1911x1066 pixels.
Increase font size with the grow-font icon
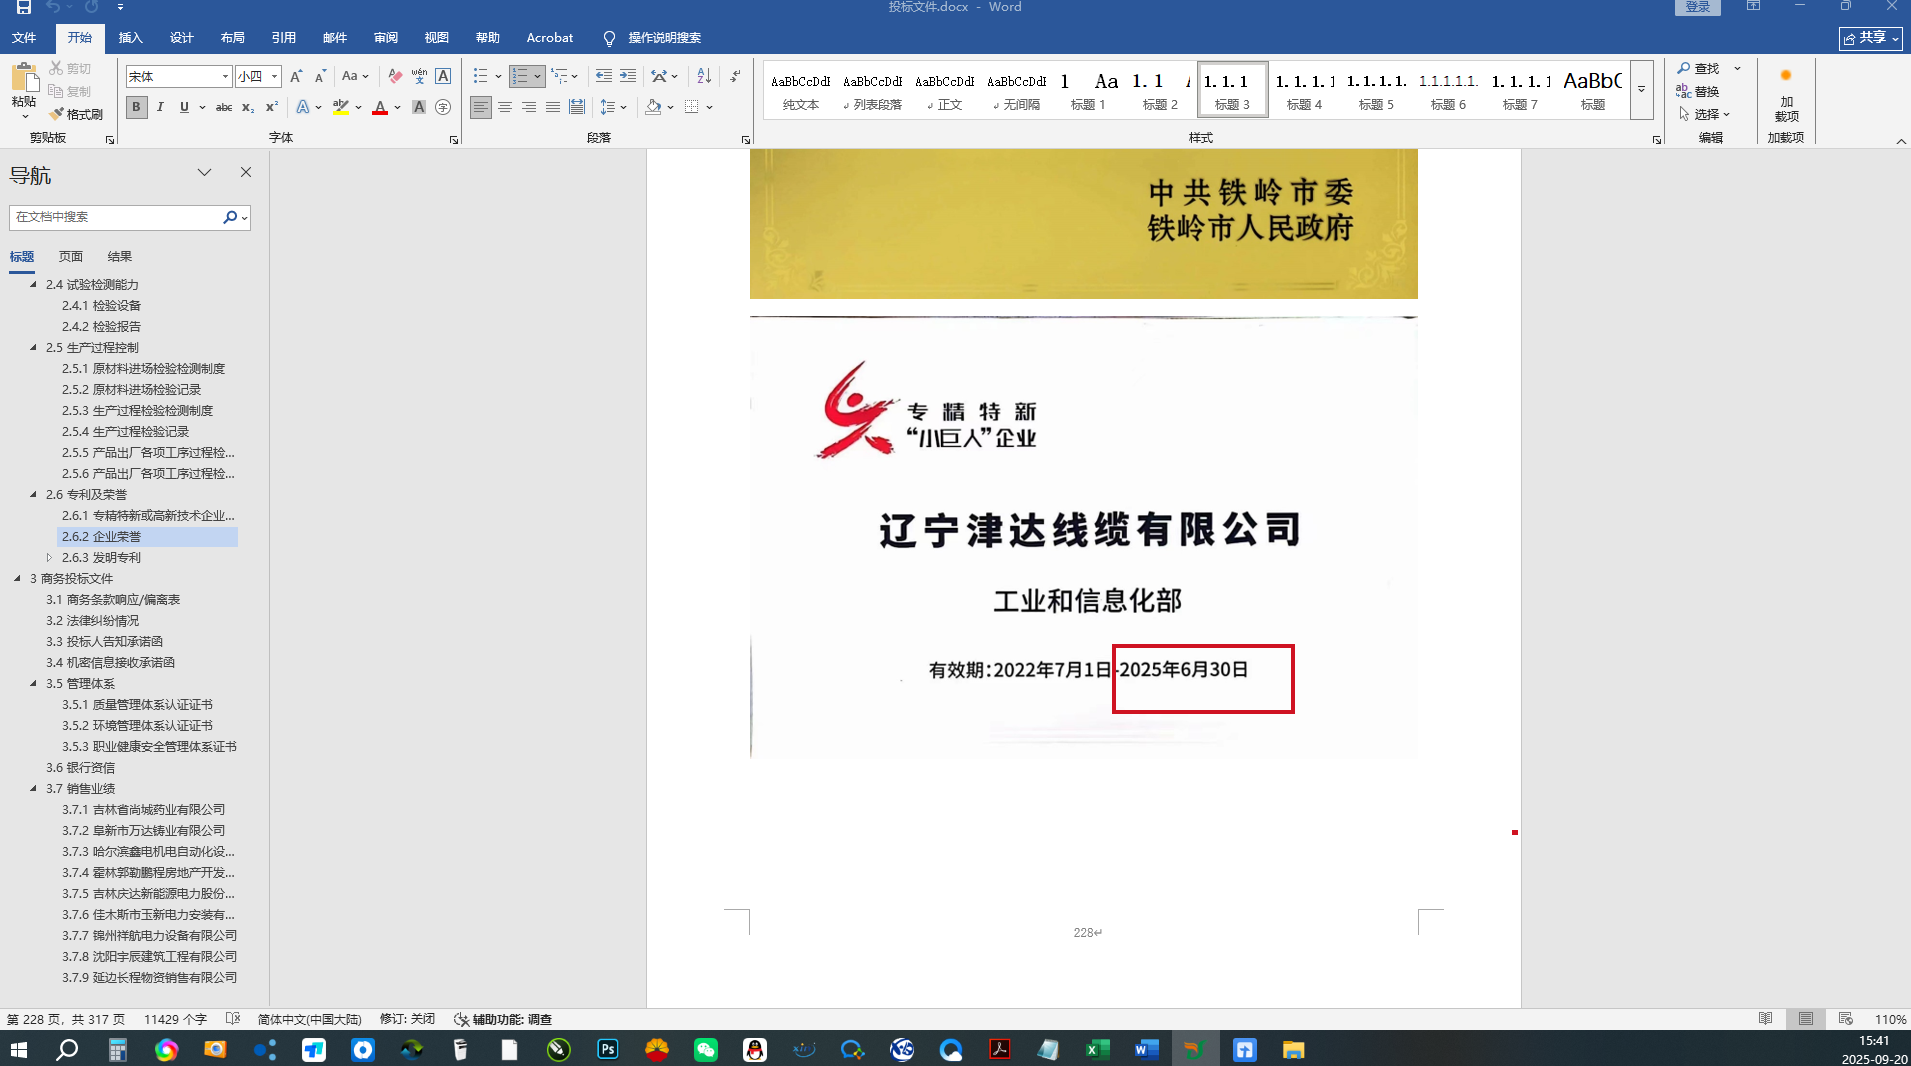[296, 76]
